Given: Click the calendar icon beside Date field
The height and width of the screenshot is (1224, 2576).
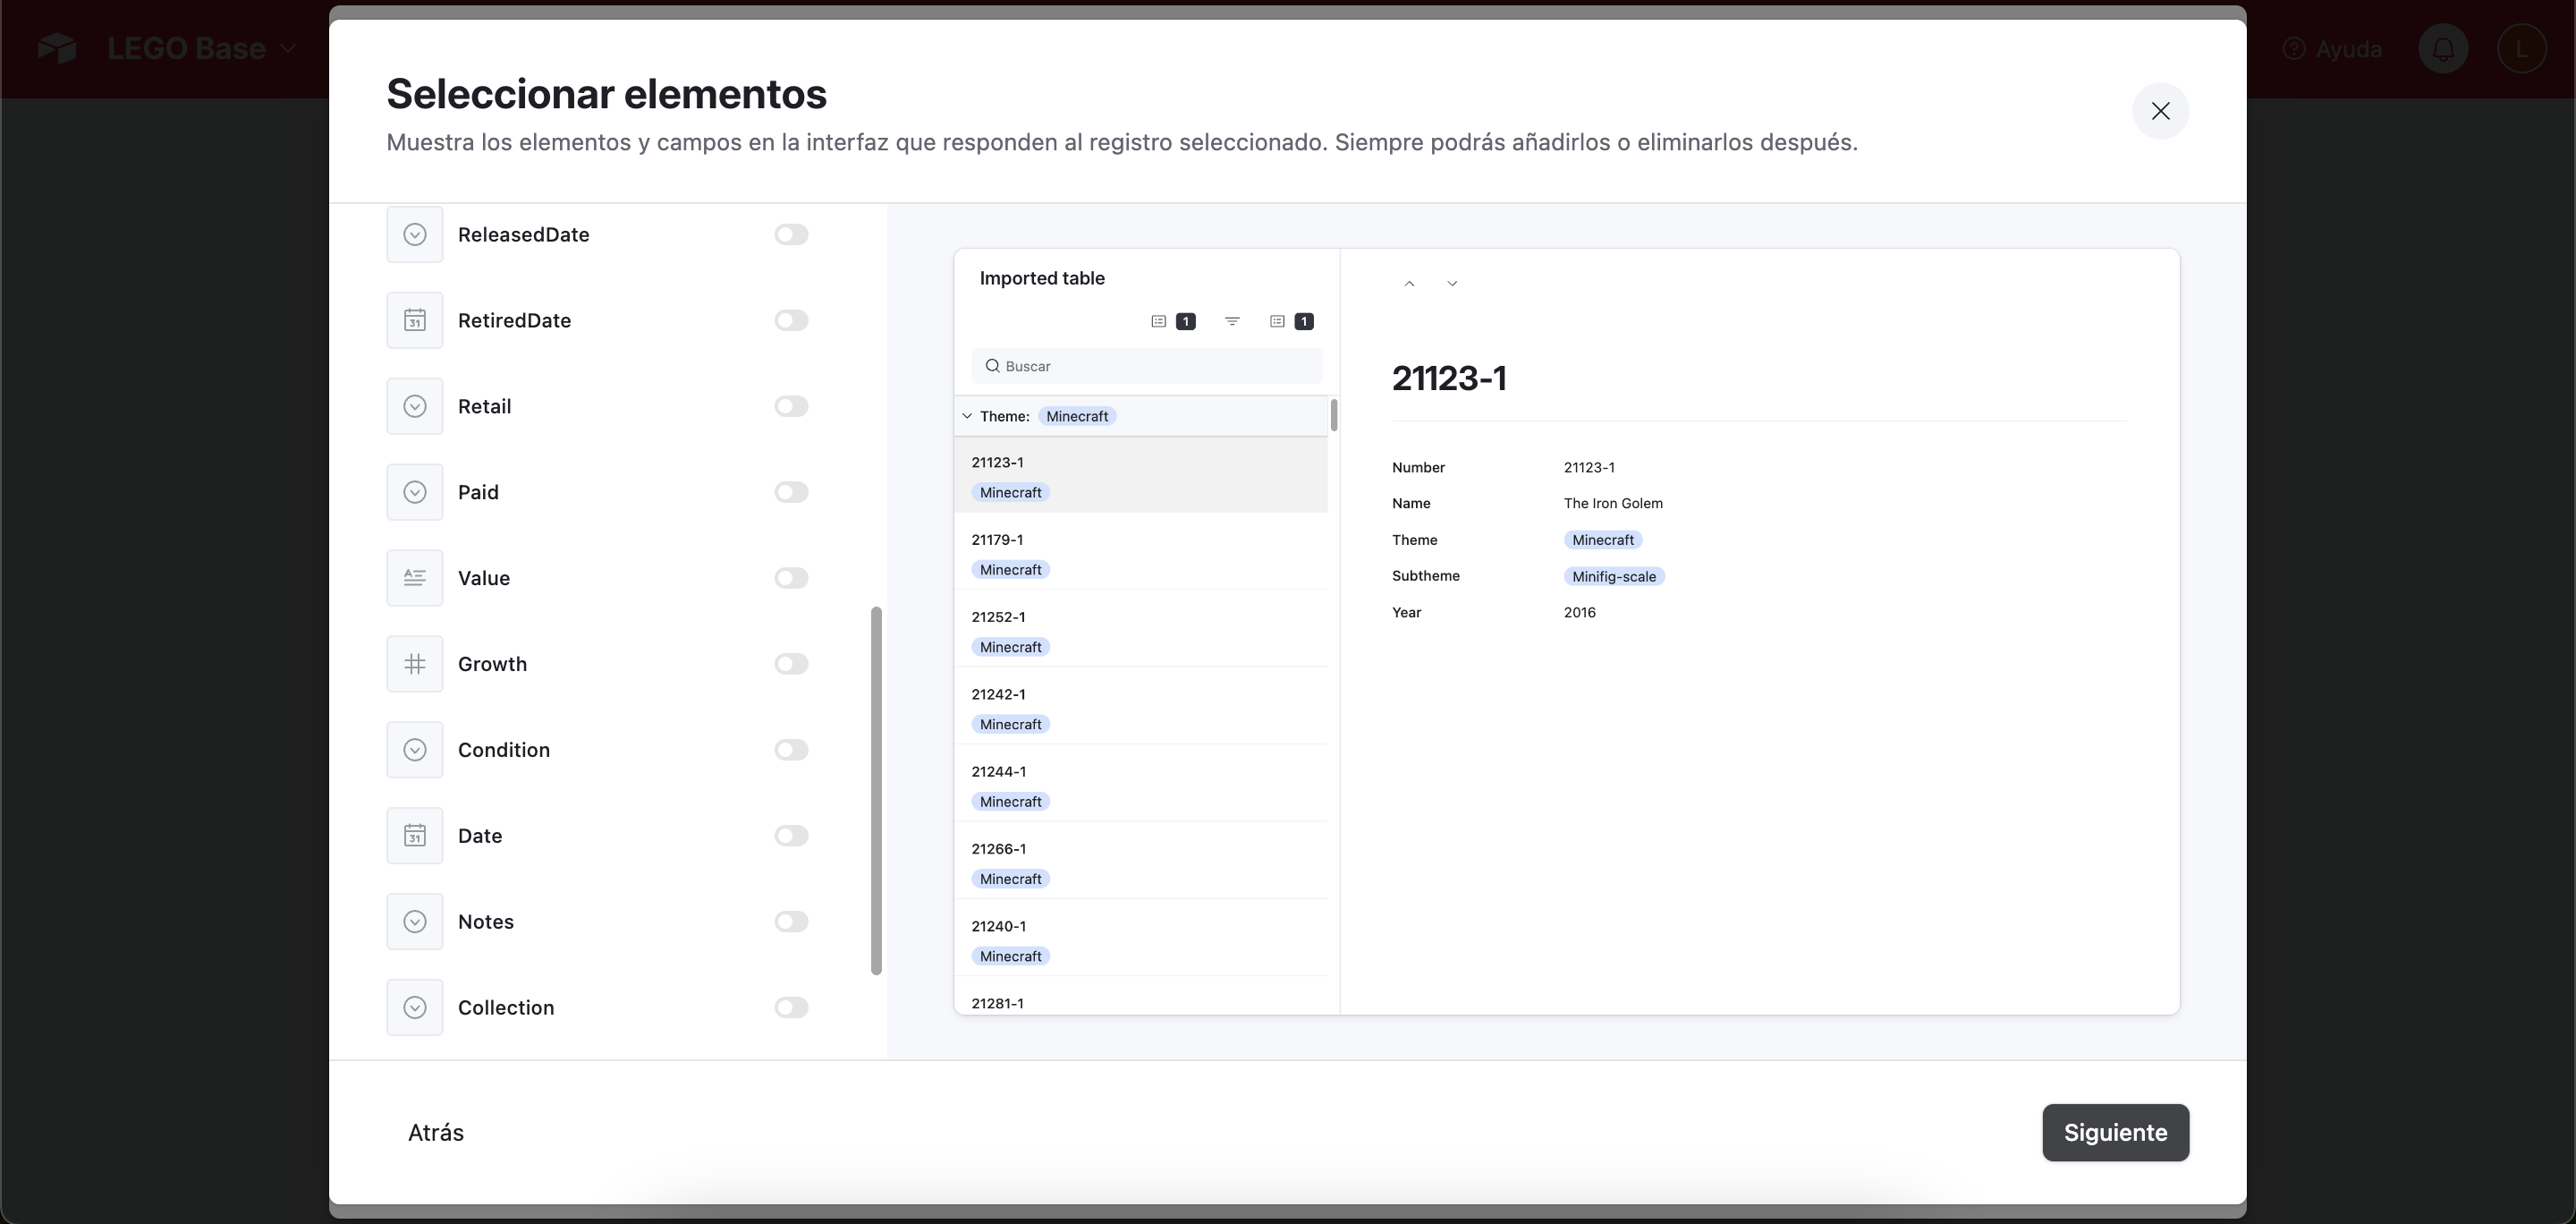Looking at the screenshot, I should pos(414,836).
